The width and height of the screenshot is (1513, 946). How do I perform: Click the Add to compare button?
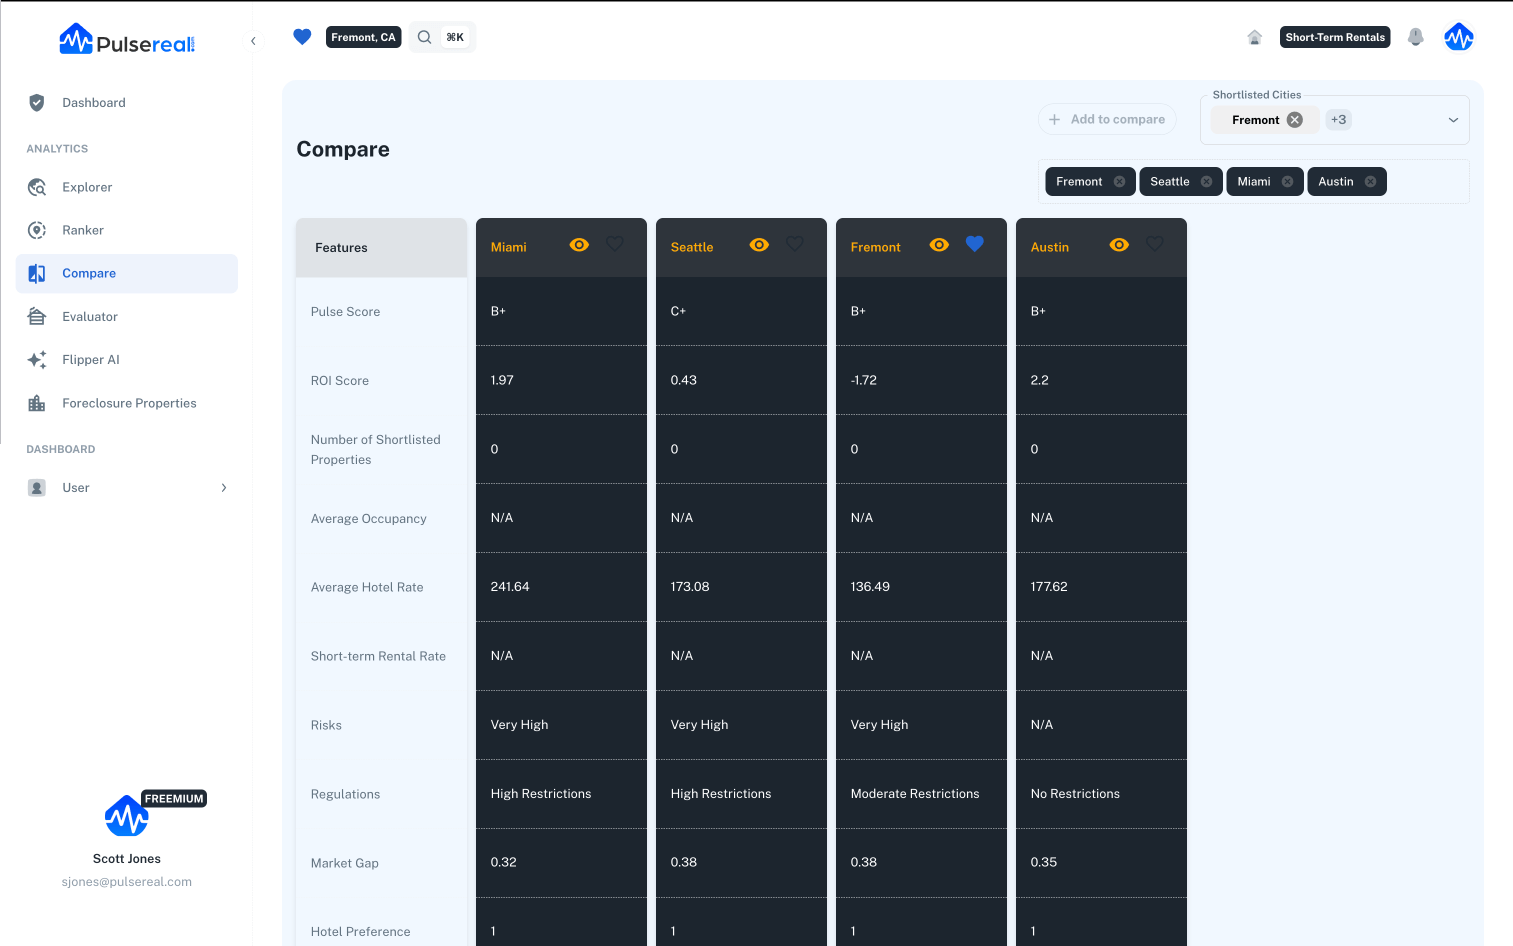tap(1107, 119)
